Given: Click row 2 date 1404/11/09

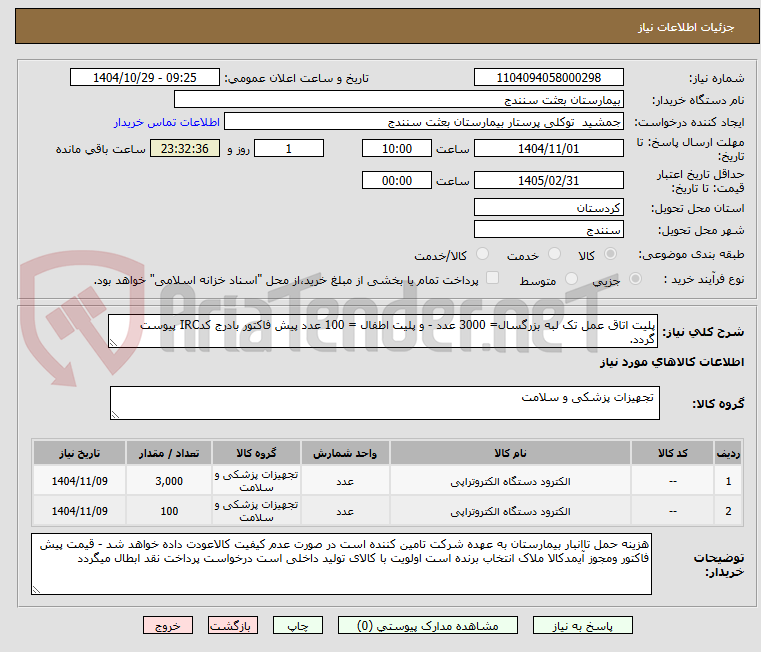Looking at the screenshot, I should 80,511.
